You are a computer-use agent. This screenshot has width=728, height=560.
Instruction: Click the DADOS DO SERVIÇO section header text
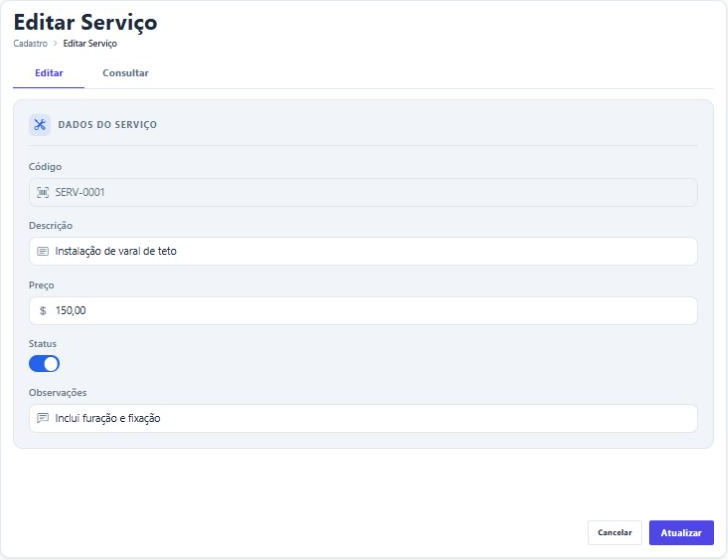coord(107,124)
